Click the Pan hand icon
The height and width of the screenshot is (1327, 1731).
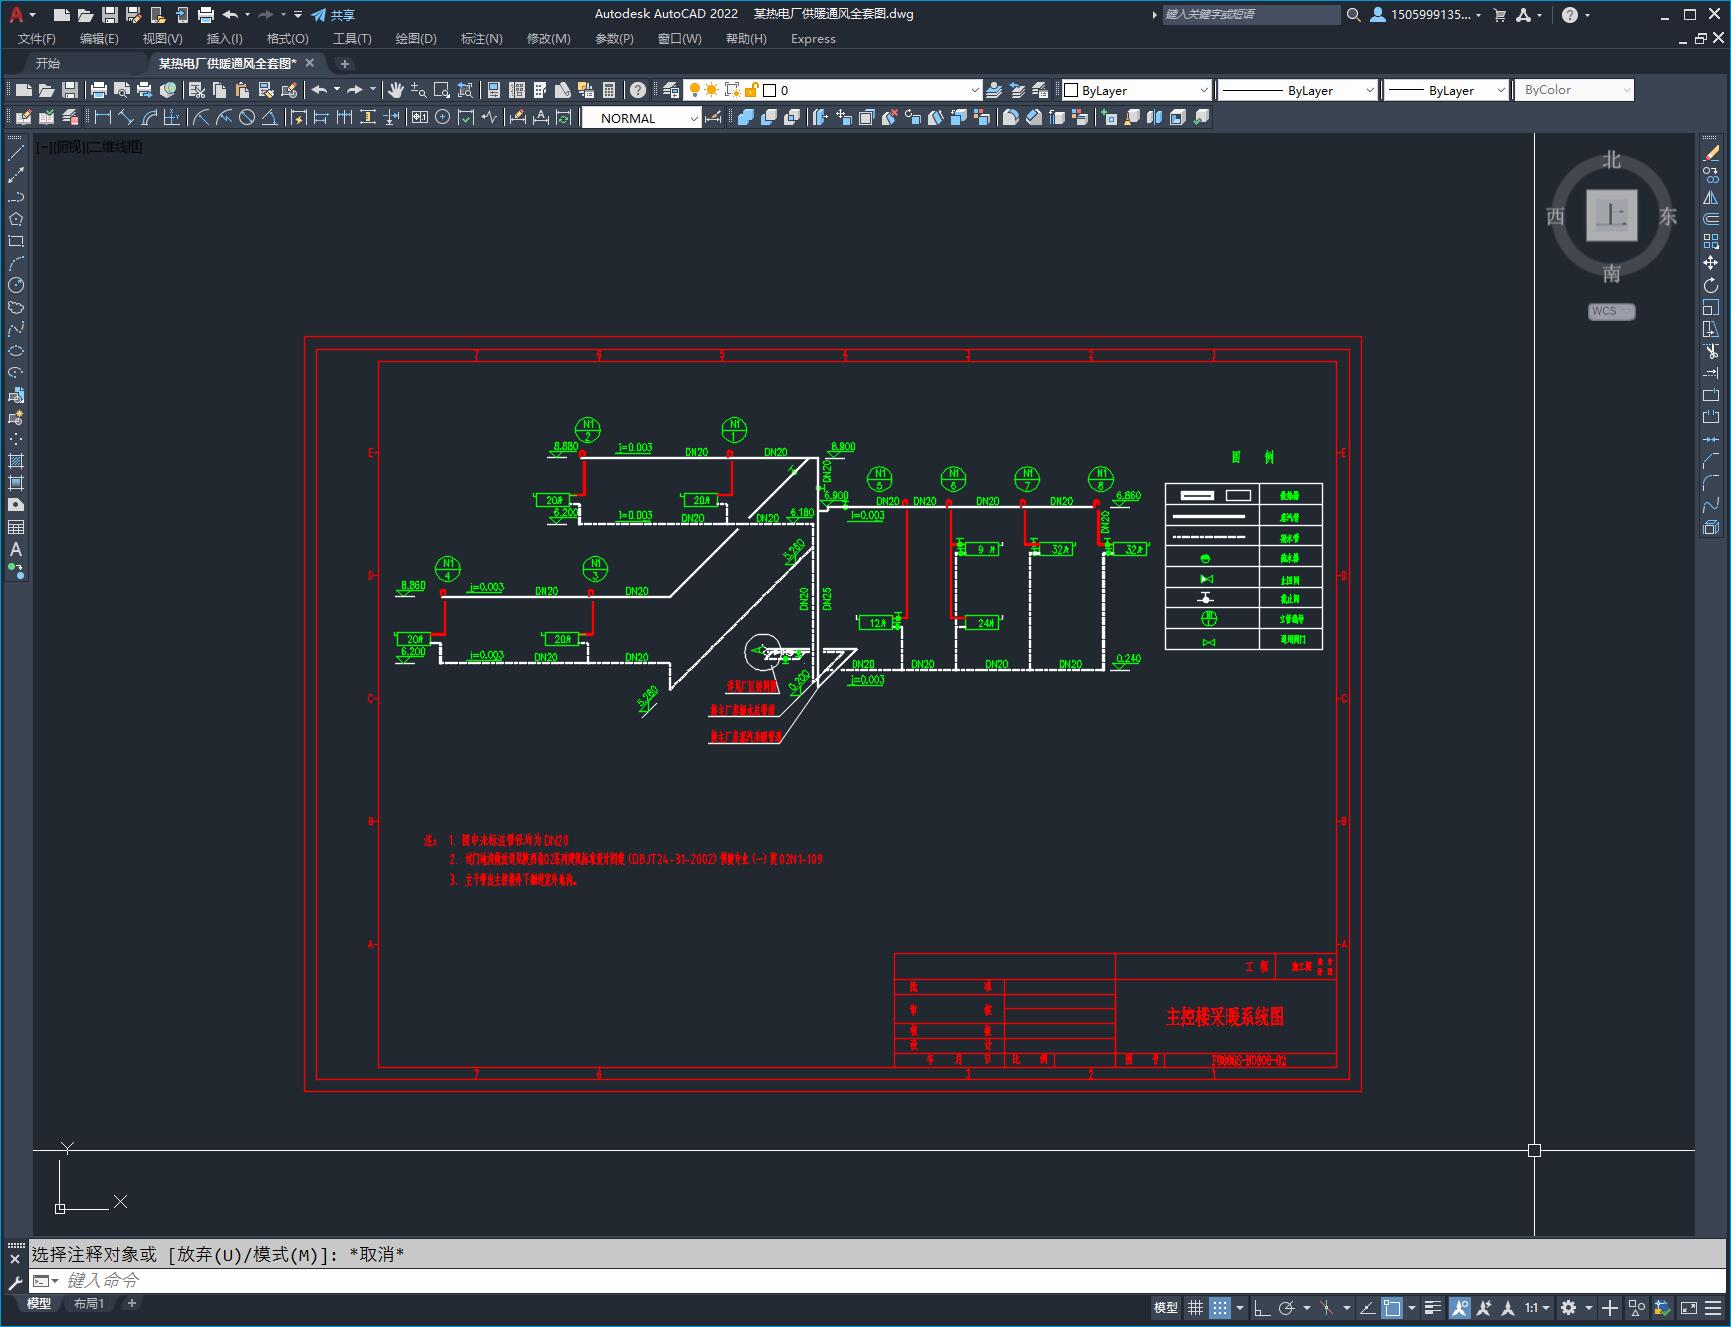(x=396, y=90)
